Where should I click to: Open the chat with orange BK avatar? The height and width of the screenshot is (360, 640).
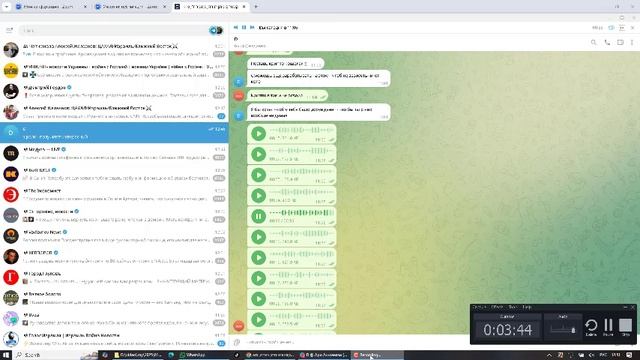114,174
